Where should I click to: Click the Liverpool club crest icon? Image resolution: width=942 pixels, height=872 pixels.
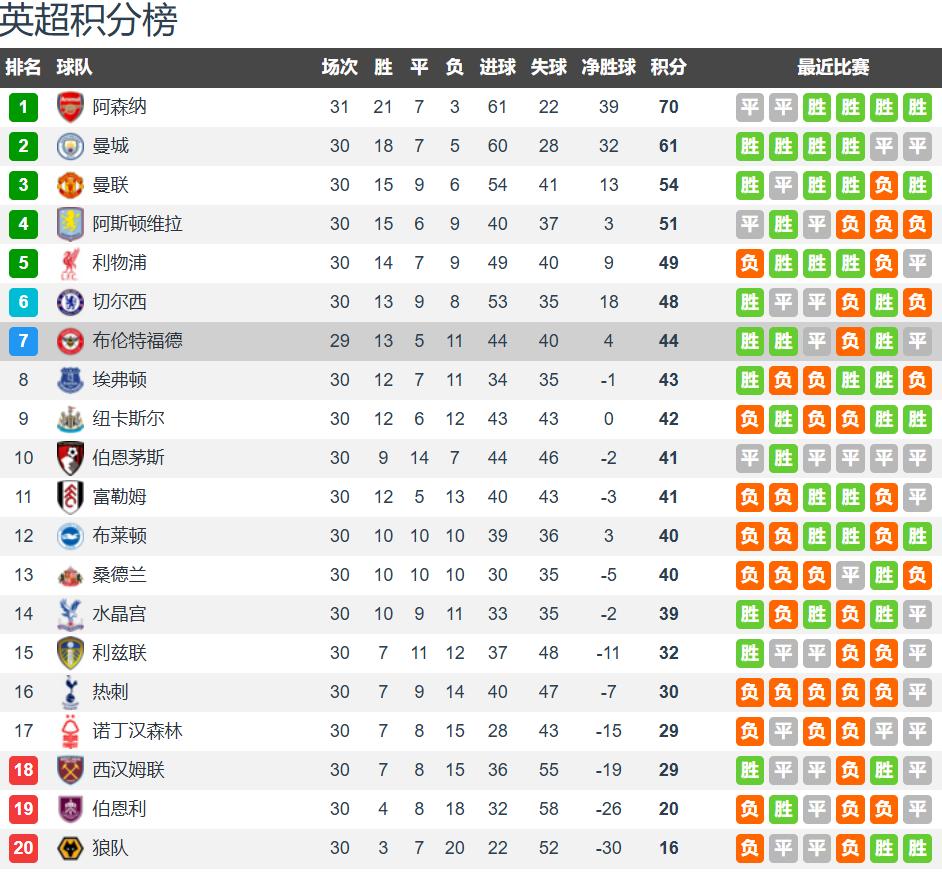tap(70, 263)
